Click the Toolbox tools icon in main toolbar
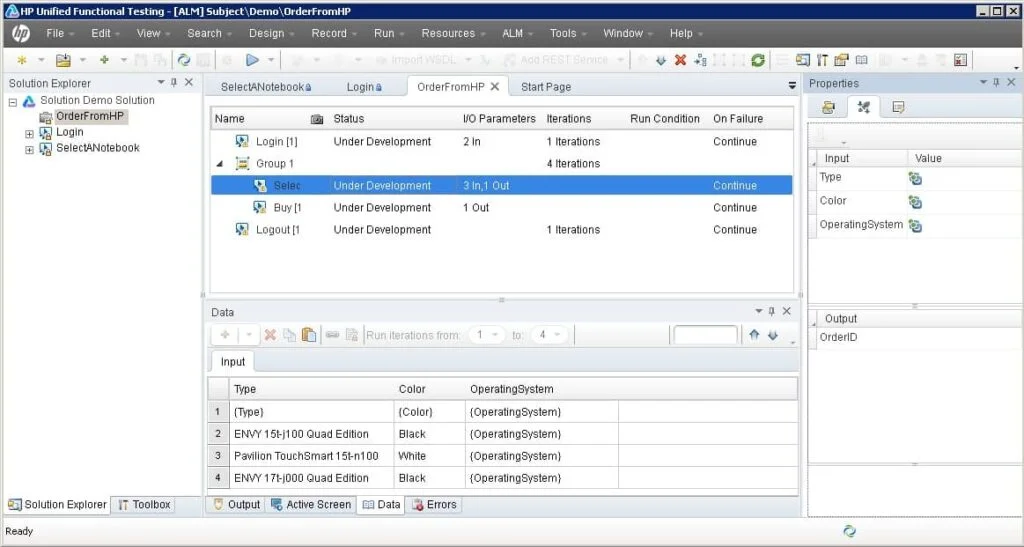Screen dimensions: 1024x547 point(822,60)
